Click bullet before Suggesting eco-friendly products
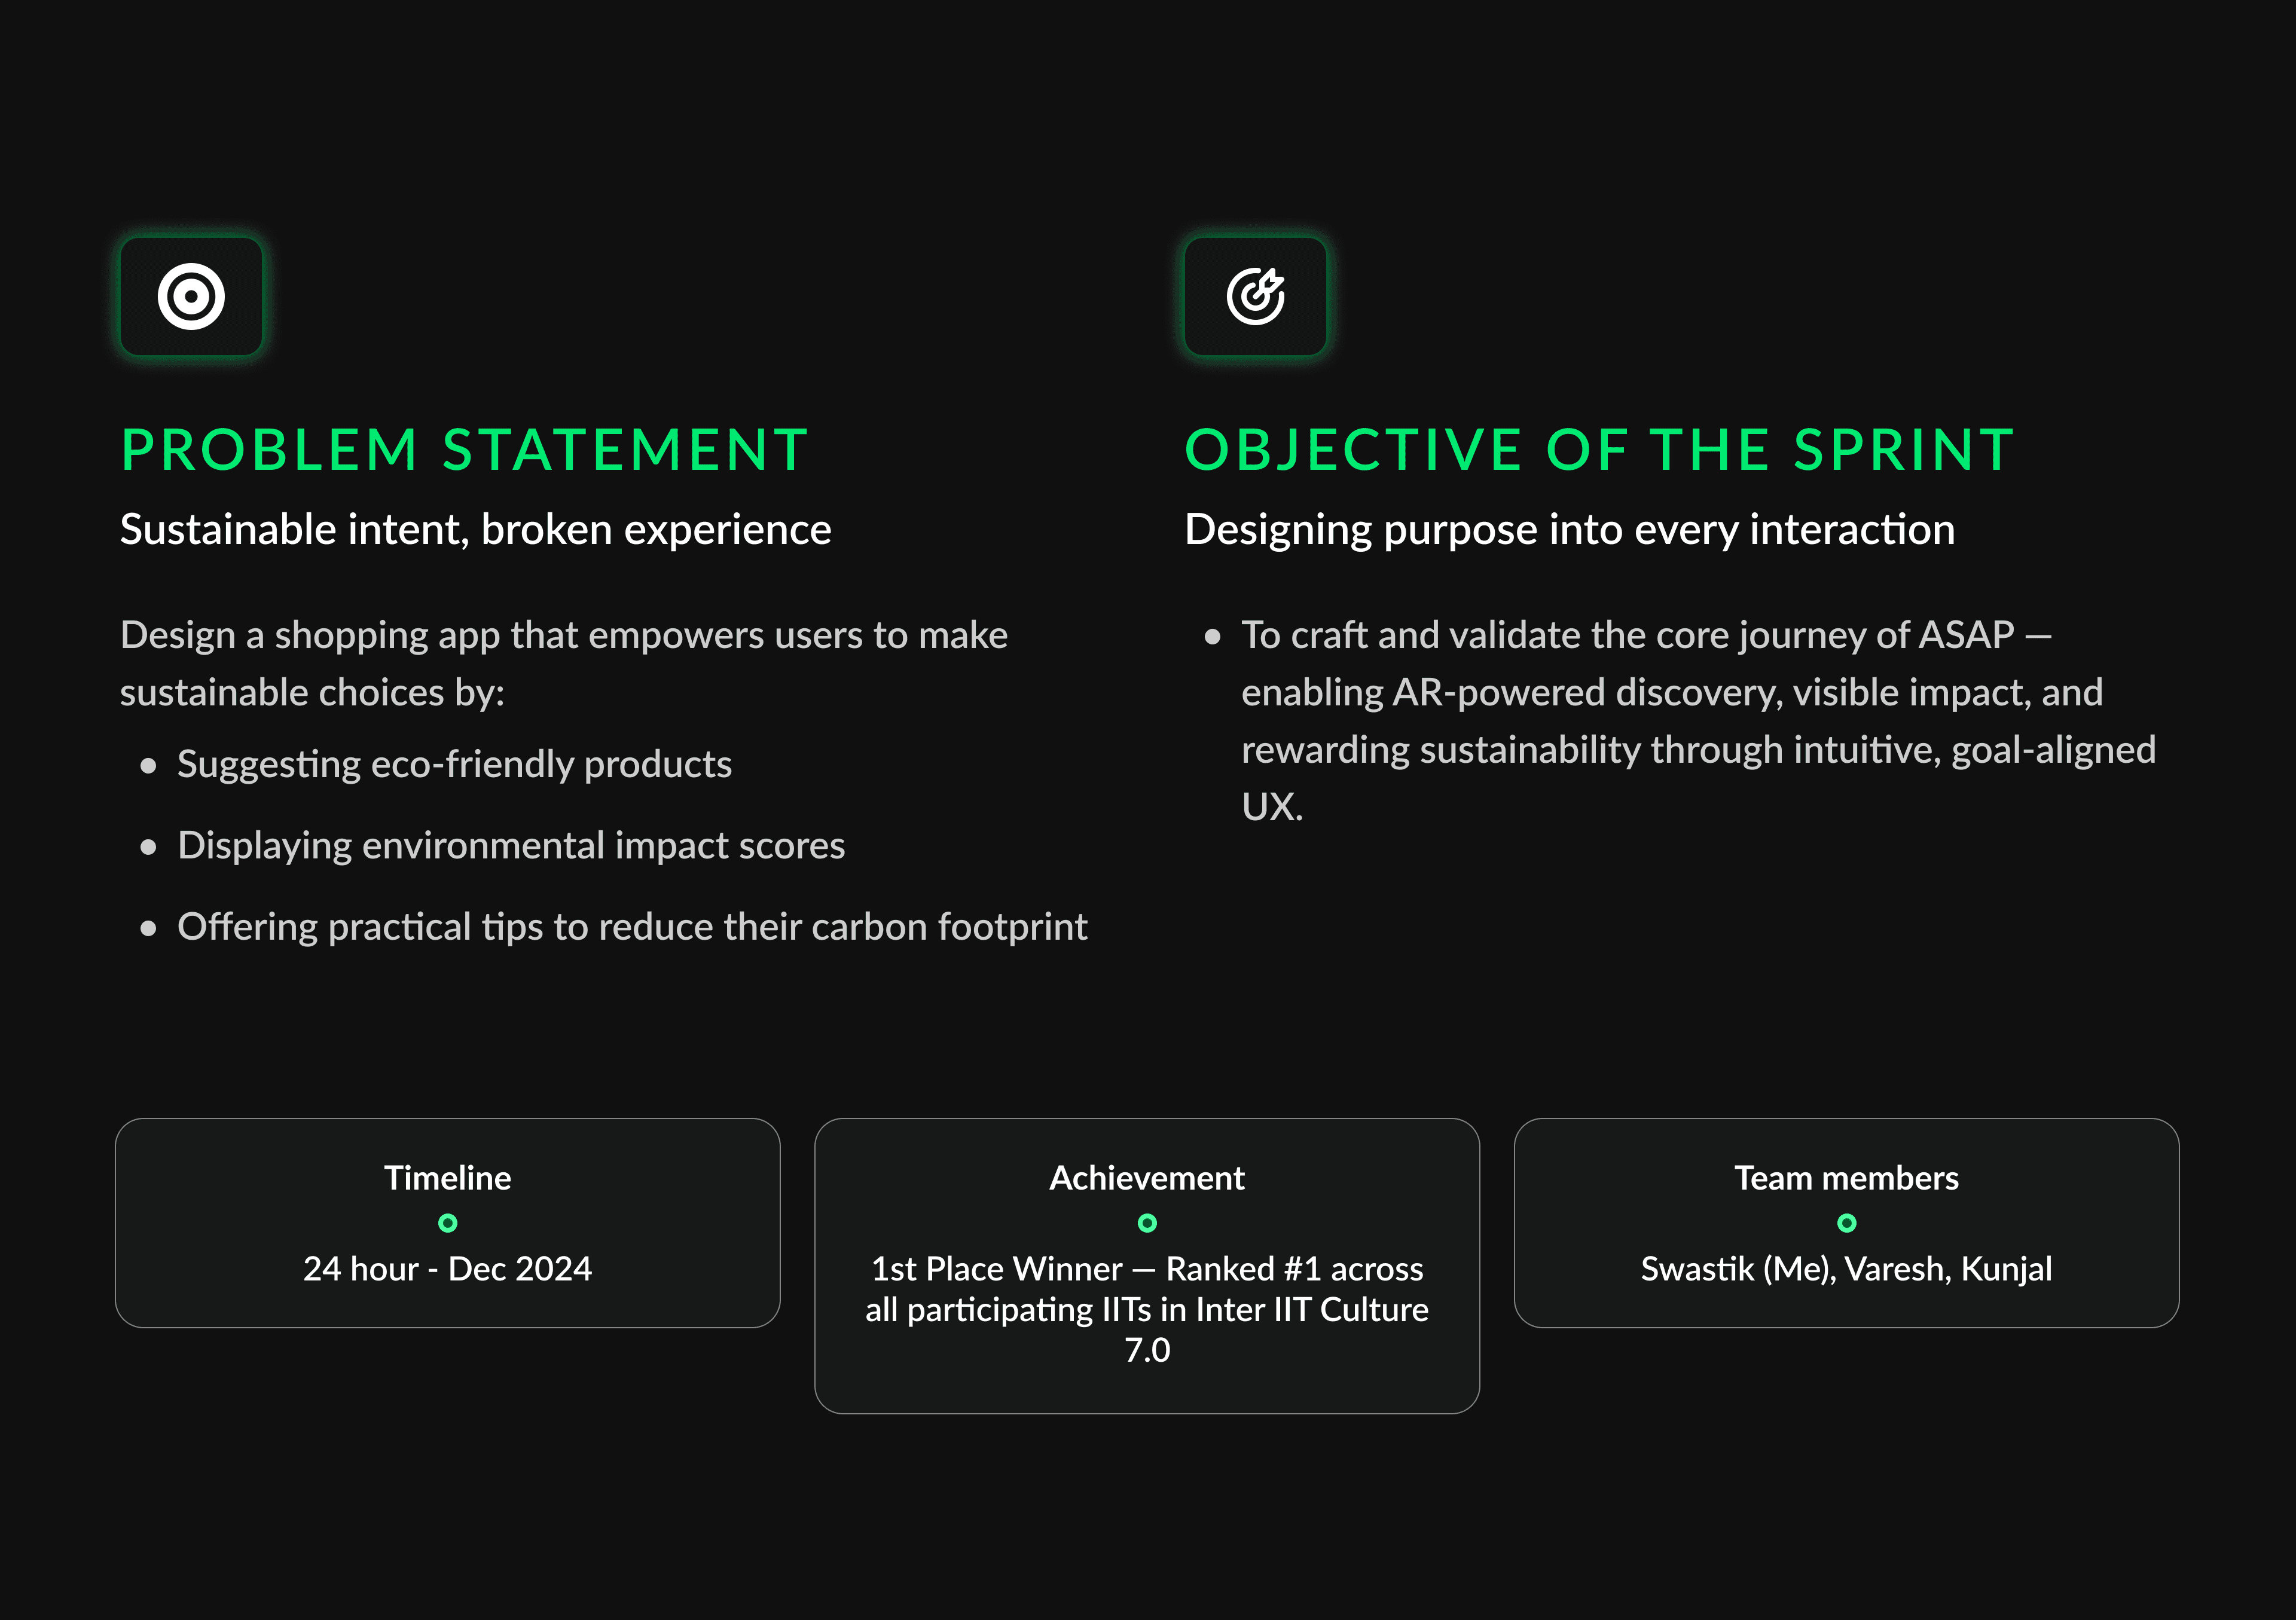 [x=149, y=766]
